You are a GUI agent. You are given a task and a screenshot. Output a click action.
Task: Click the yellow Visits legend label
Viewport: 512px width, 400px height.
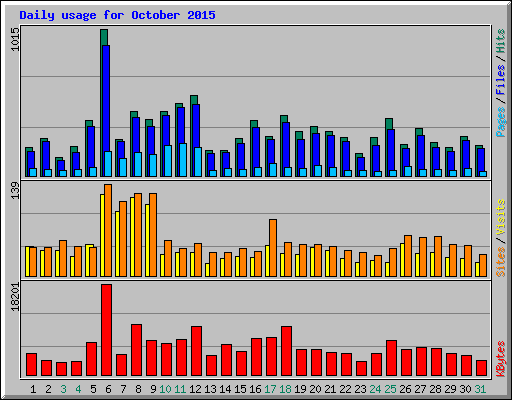[x=501, y=217]
